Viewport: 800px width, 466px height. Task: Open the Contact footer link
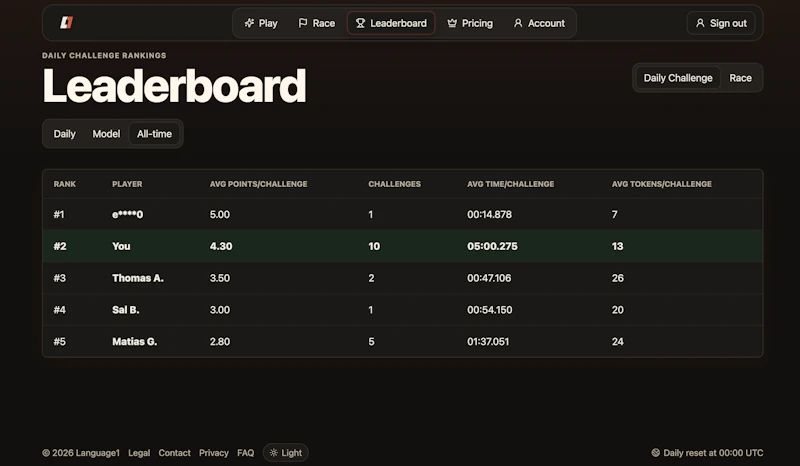(174, 453)
